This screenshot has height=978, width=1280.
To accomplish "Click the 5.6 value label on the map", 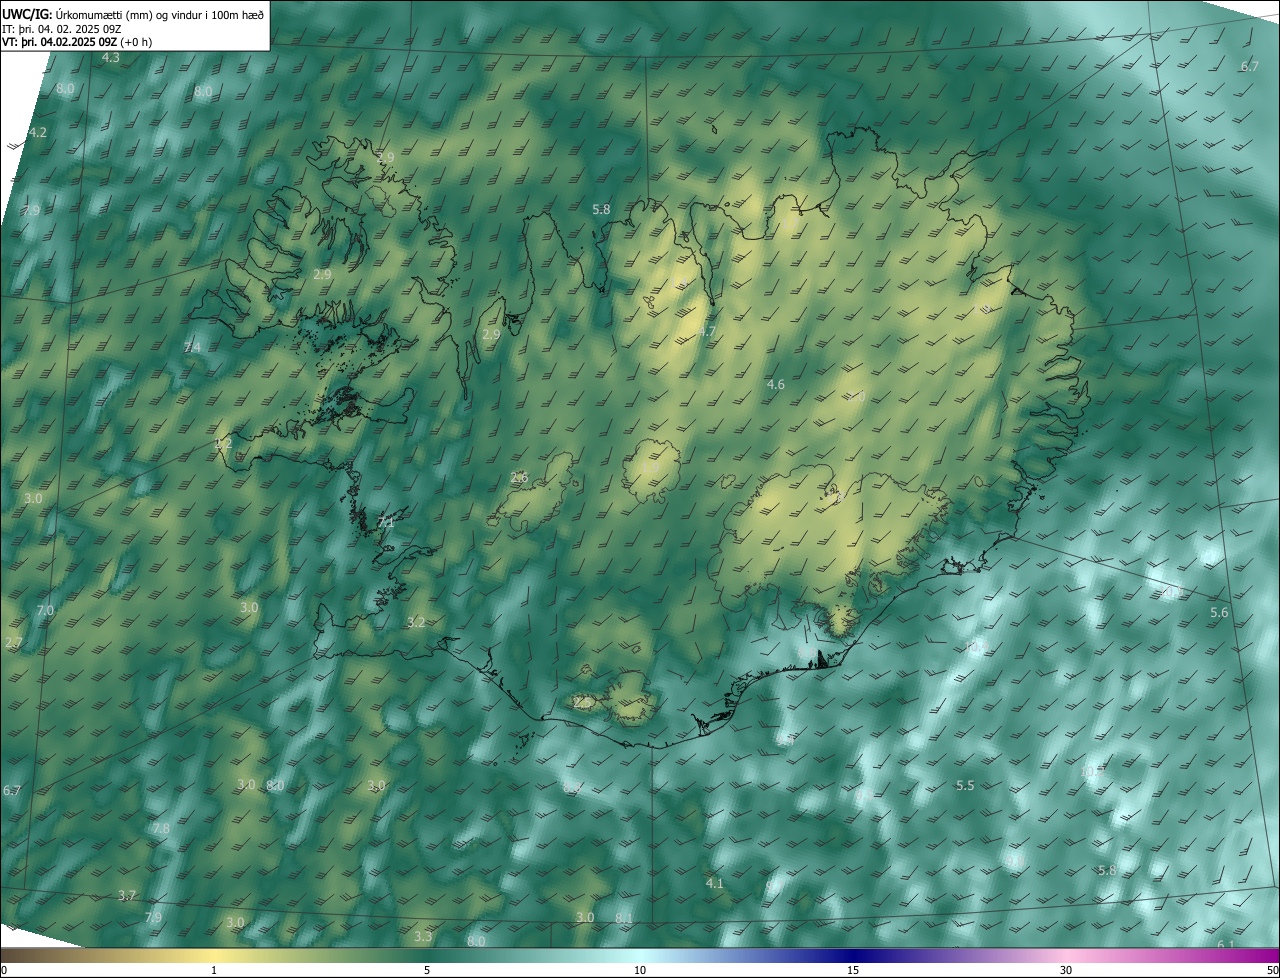I will click(1219, 612).
